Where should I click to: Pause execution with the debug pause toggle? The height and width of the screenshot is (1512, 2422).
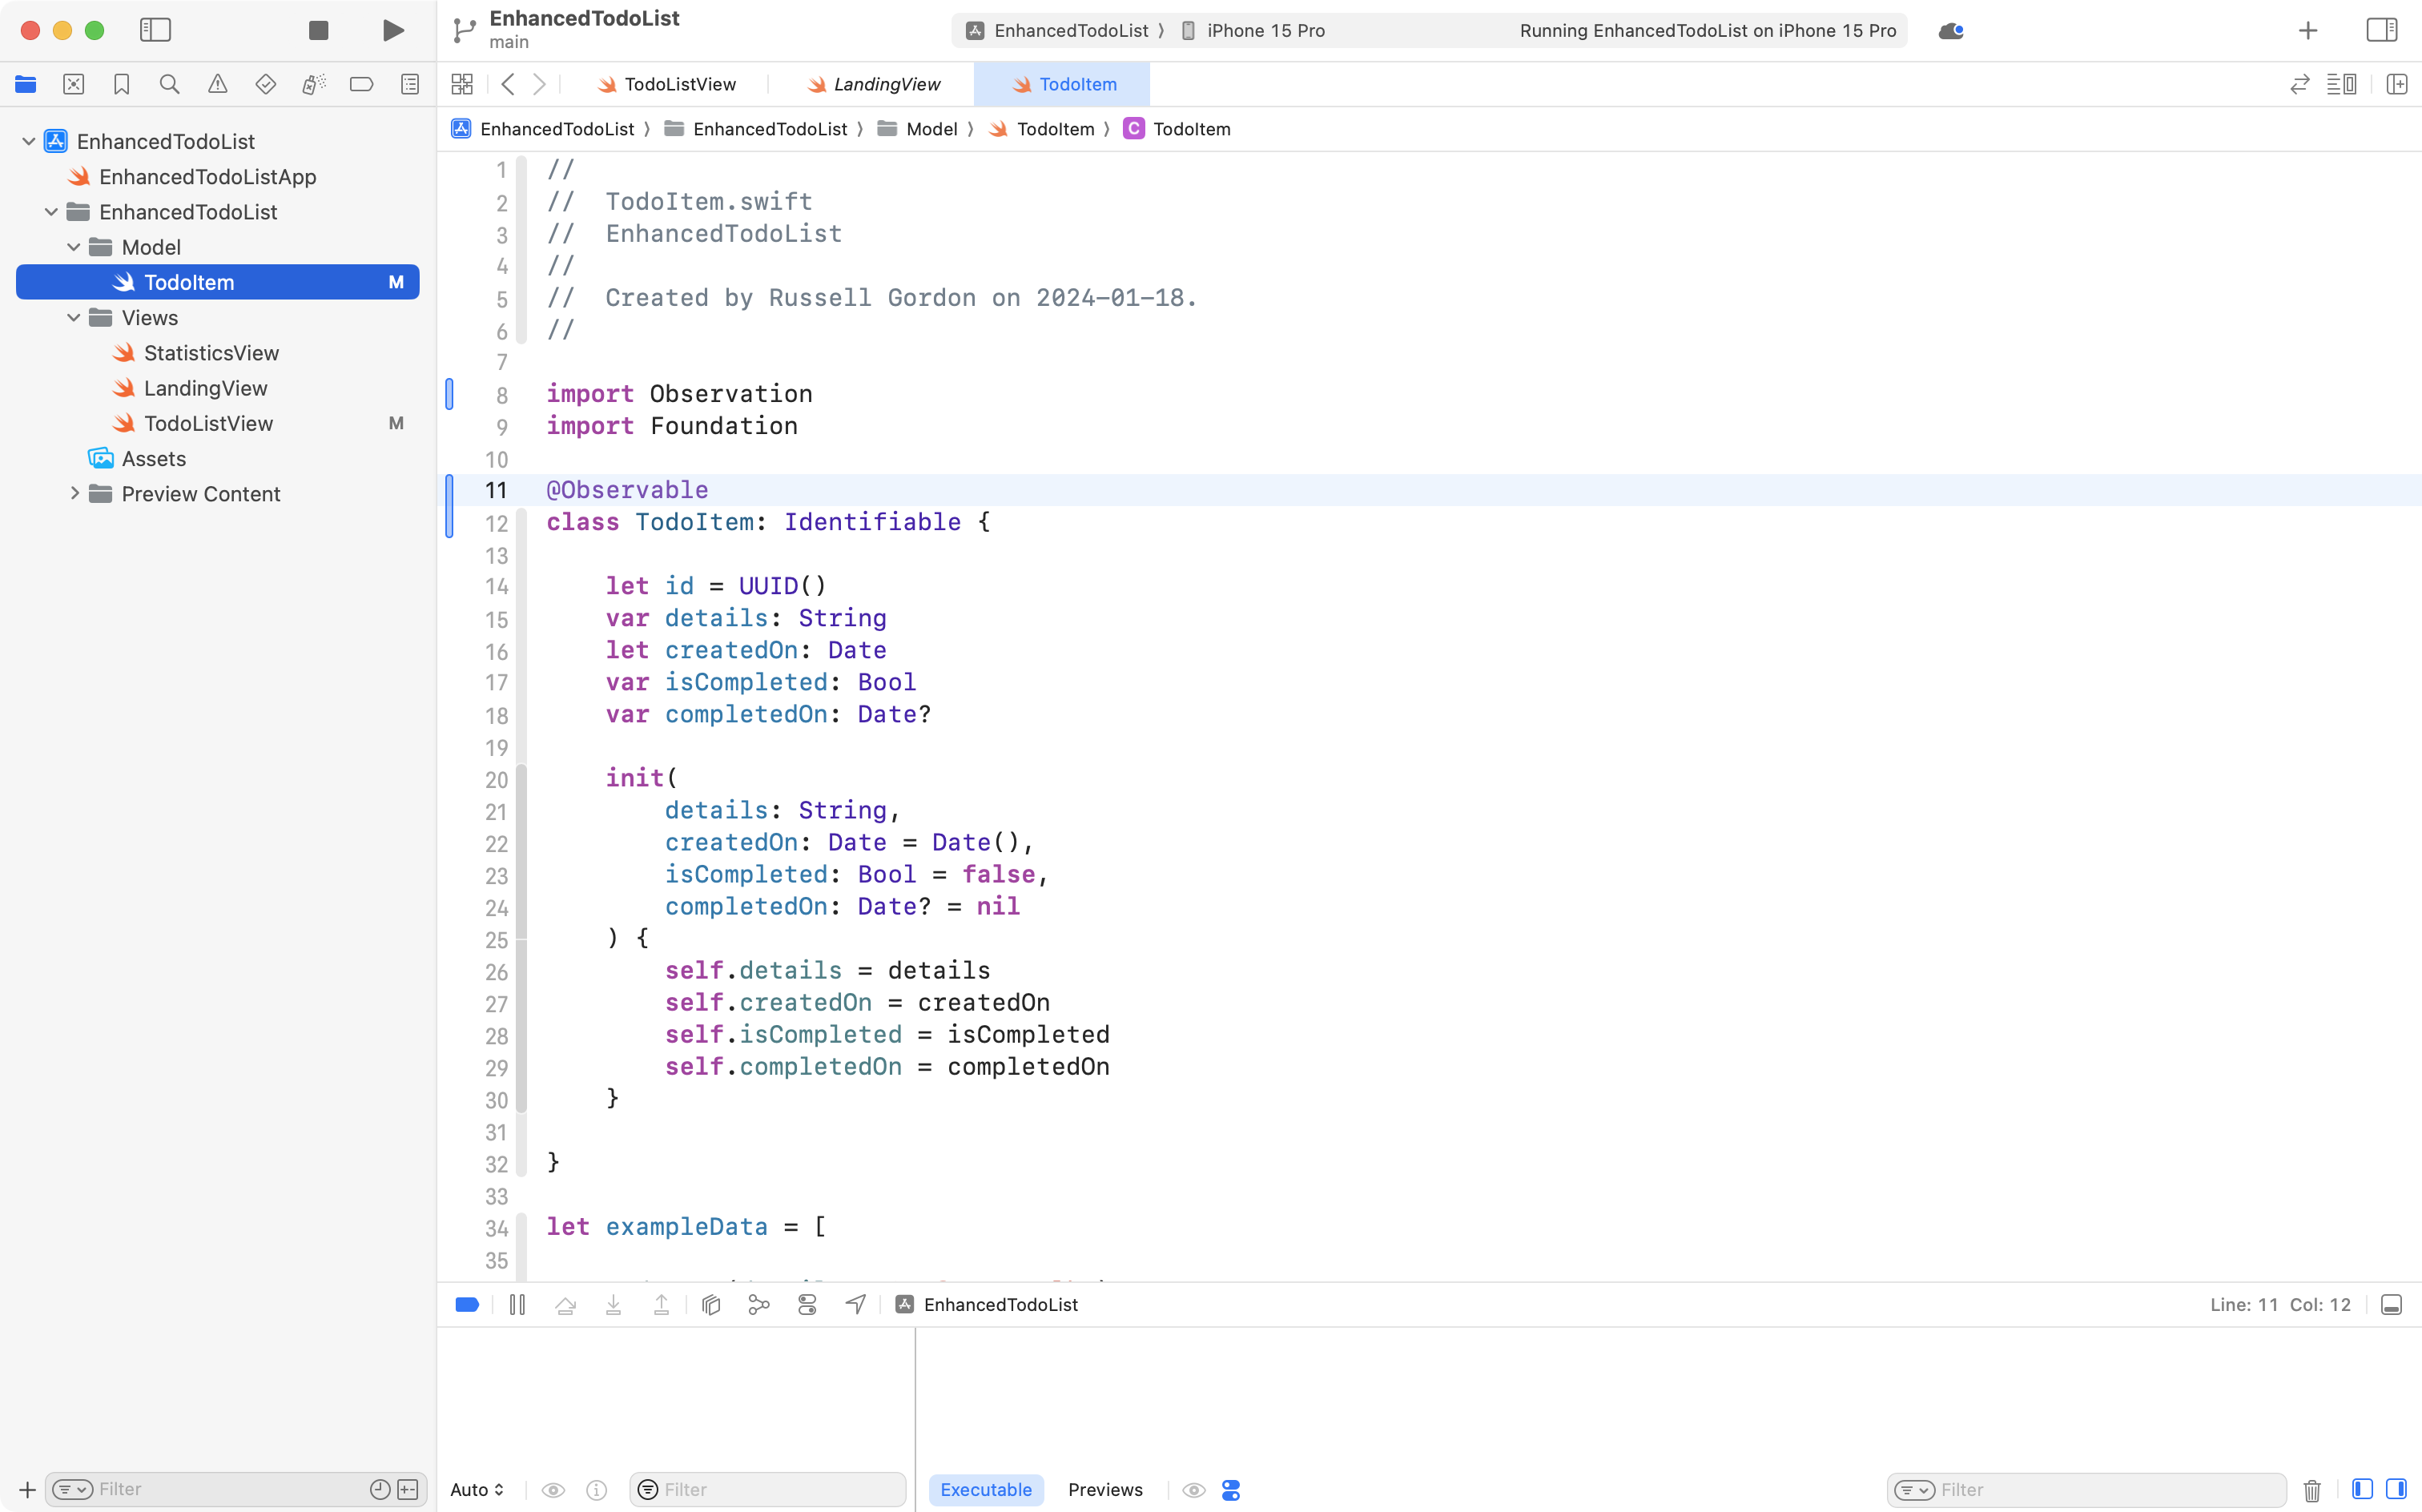point(517,1304)
